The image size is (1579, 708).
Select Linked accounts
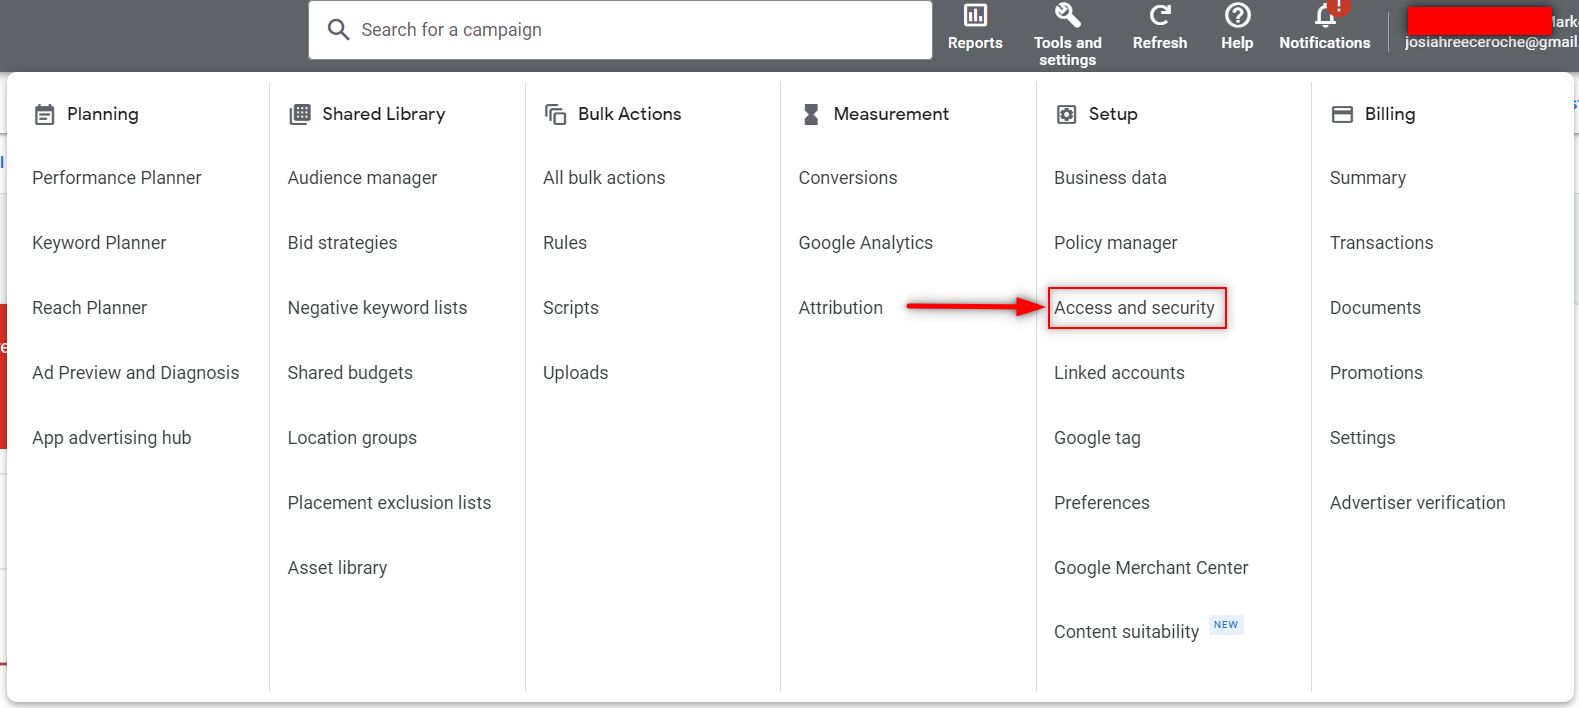click(1119, 373)
